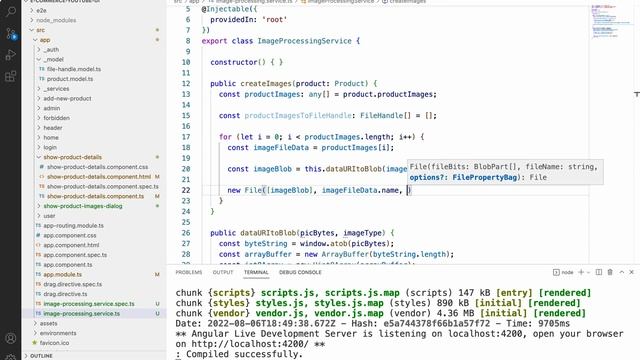Screen dimensions: 640x360
Task: Open the Extensions view
Action: point(11,76)
